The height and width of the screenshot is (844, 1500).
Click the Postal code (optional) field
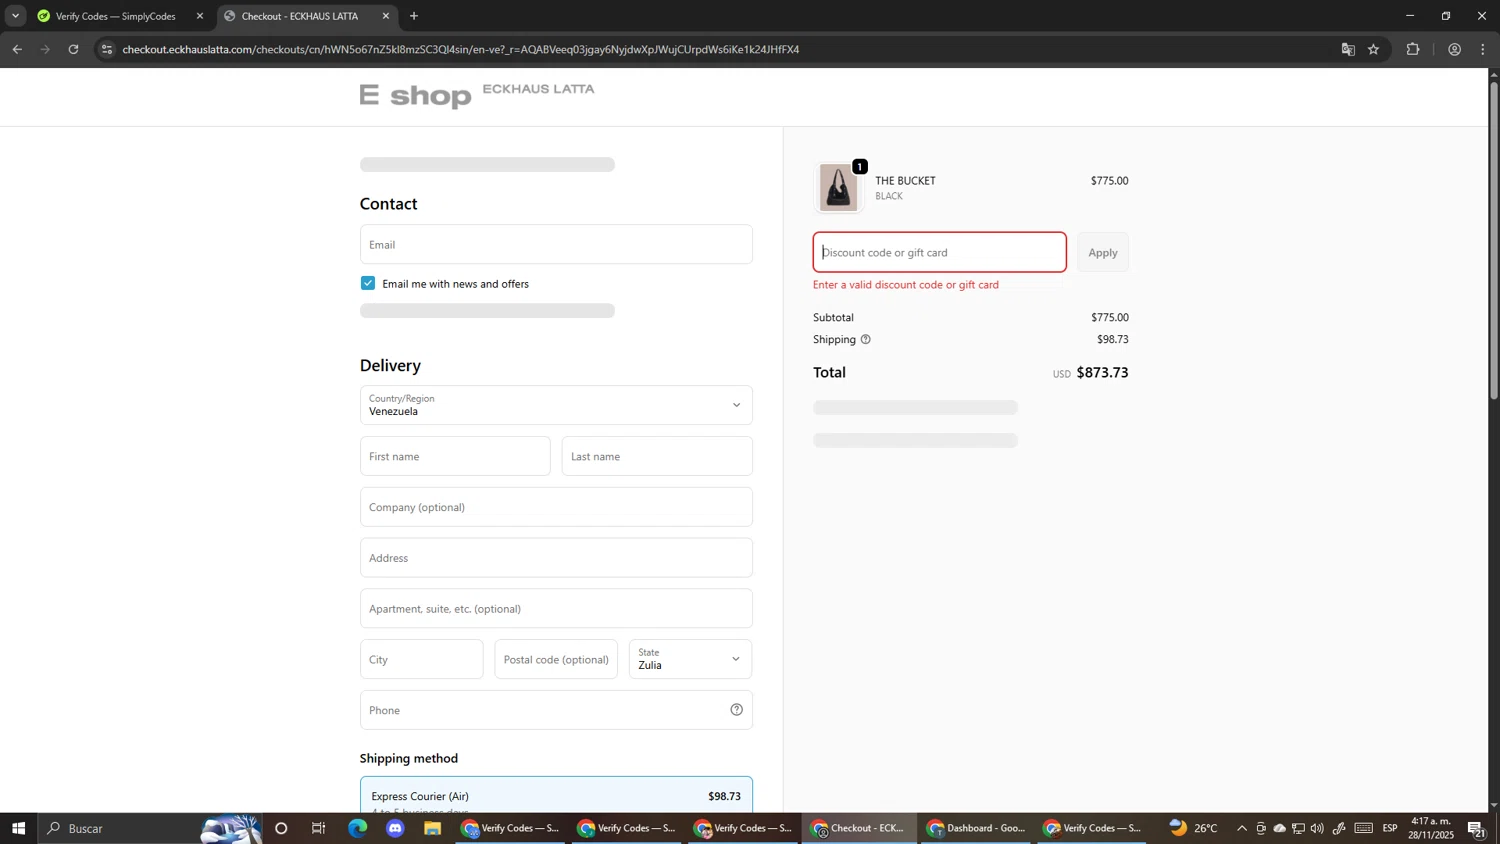[x=556, y=660]
